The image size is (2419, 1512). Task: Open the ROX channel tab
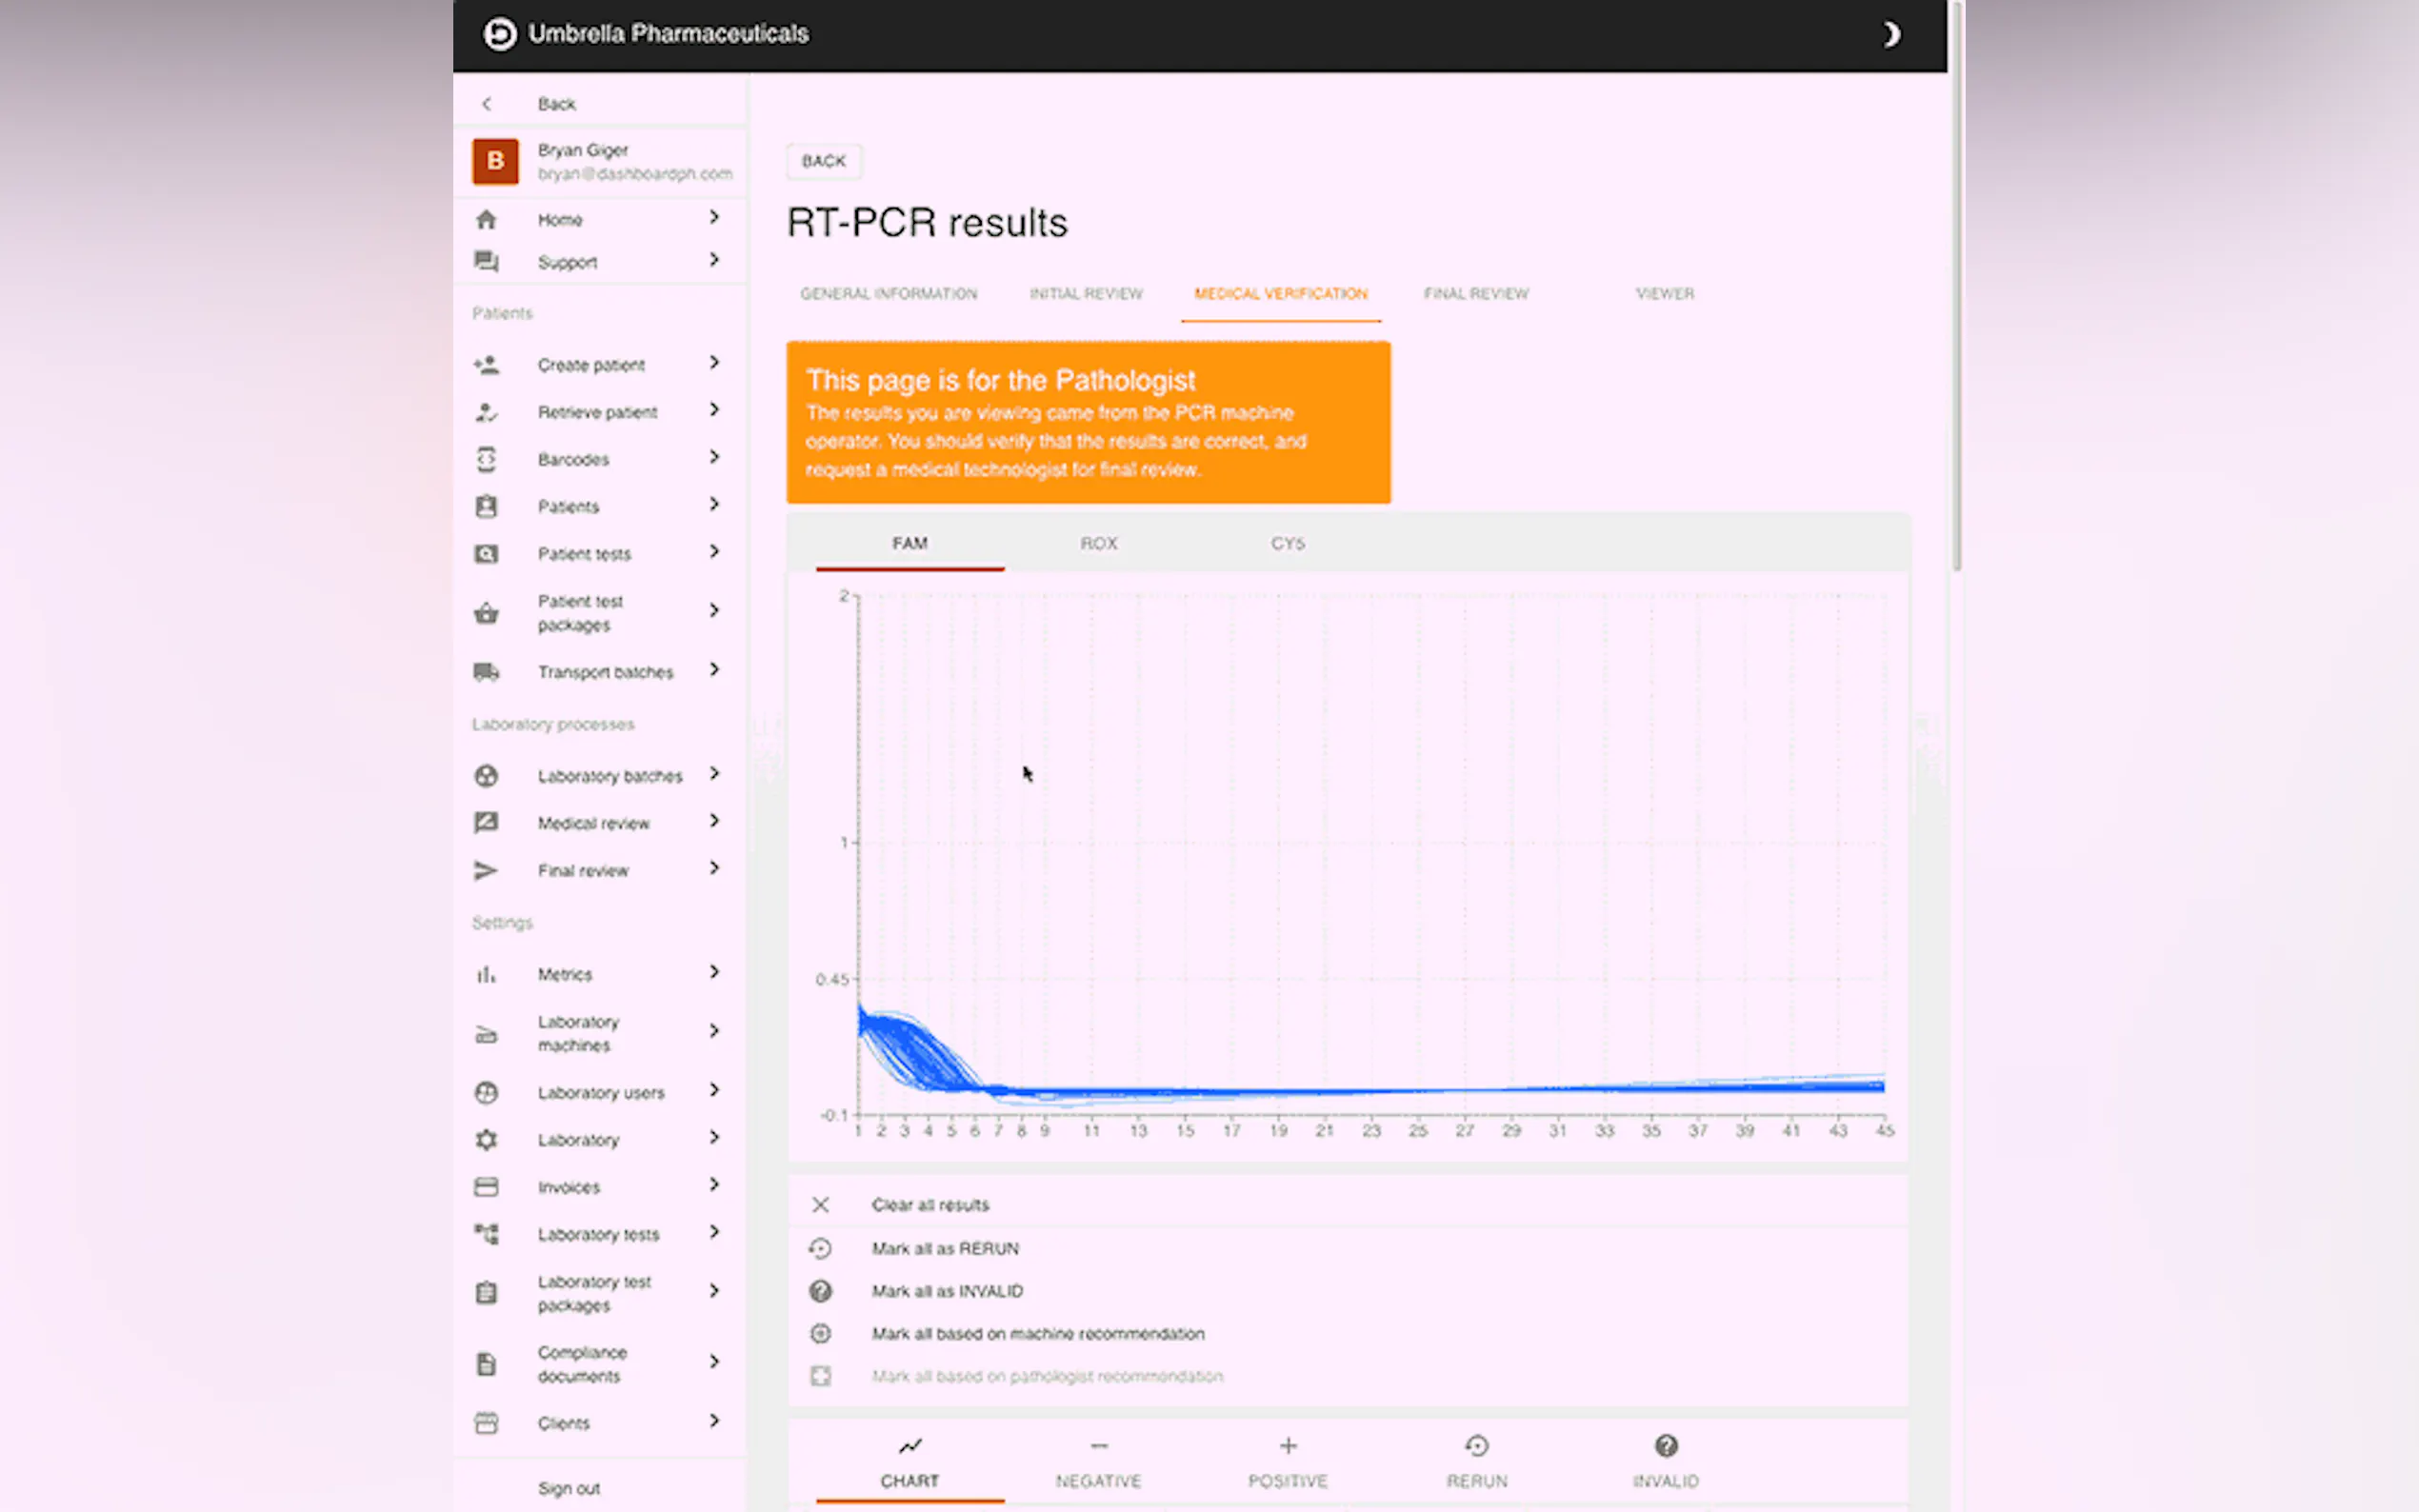click(x=1098, y=544)
